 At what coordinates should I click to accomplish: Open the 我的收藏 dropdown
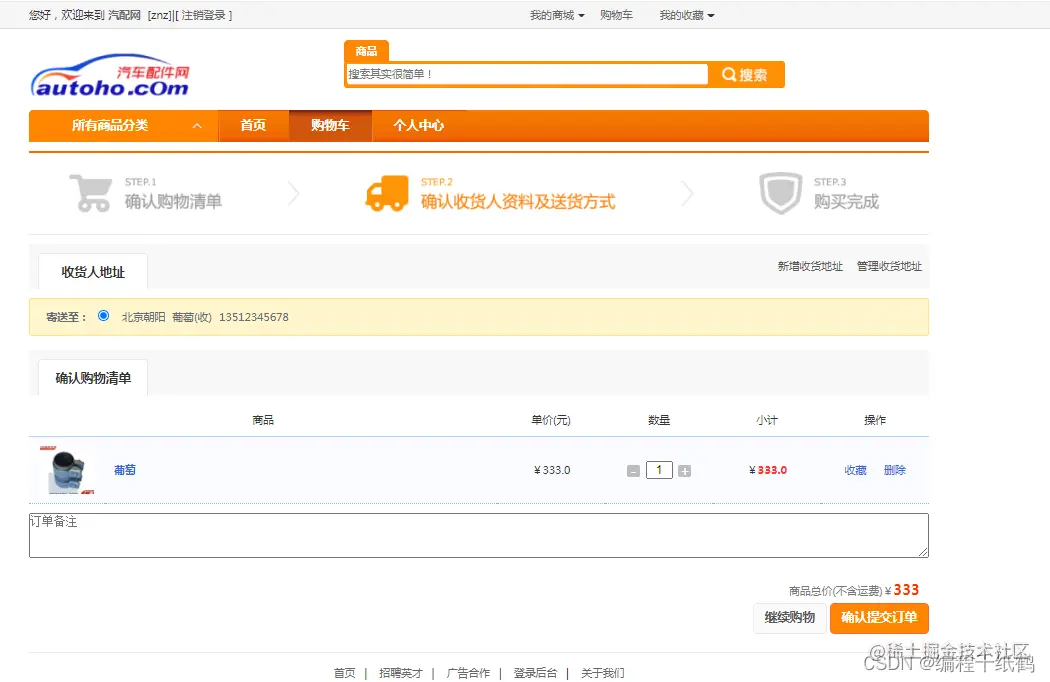[x=686, y=15]
